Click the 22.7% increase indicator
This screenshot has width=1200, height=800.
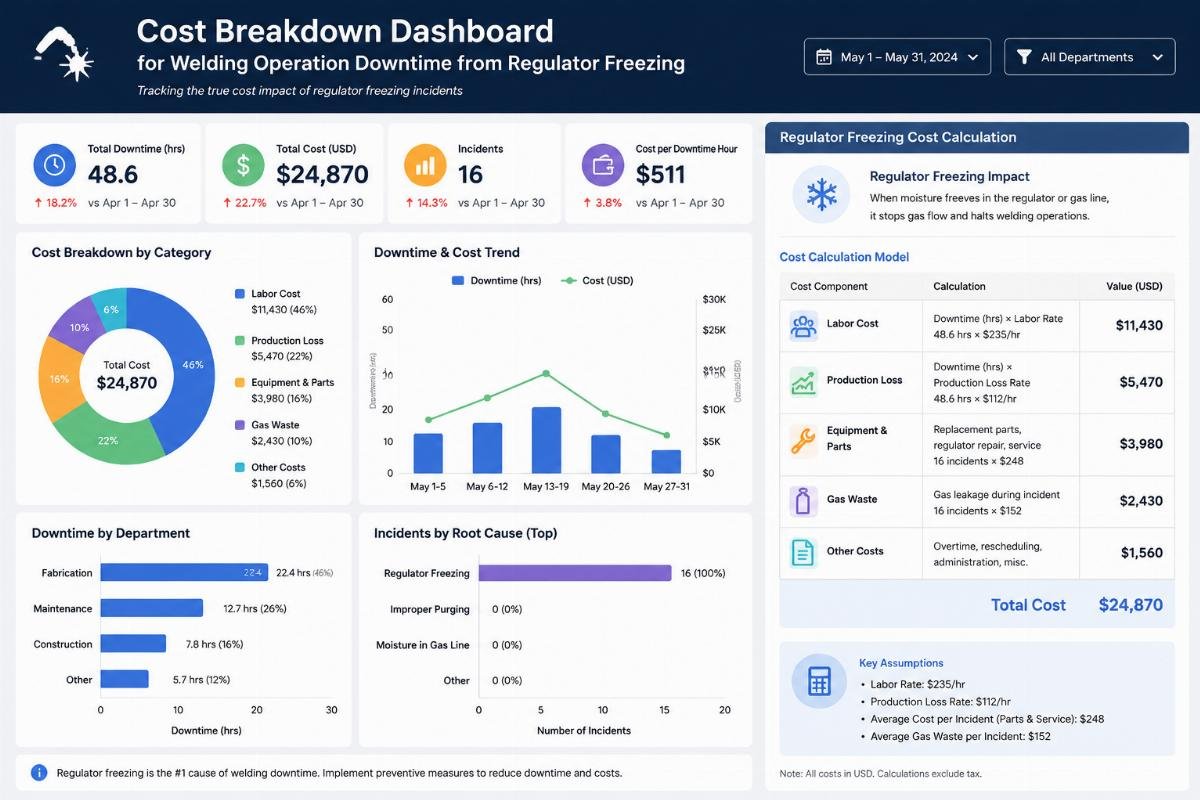click(245, 203)
